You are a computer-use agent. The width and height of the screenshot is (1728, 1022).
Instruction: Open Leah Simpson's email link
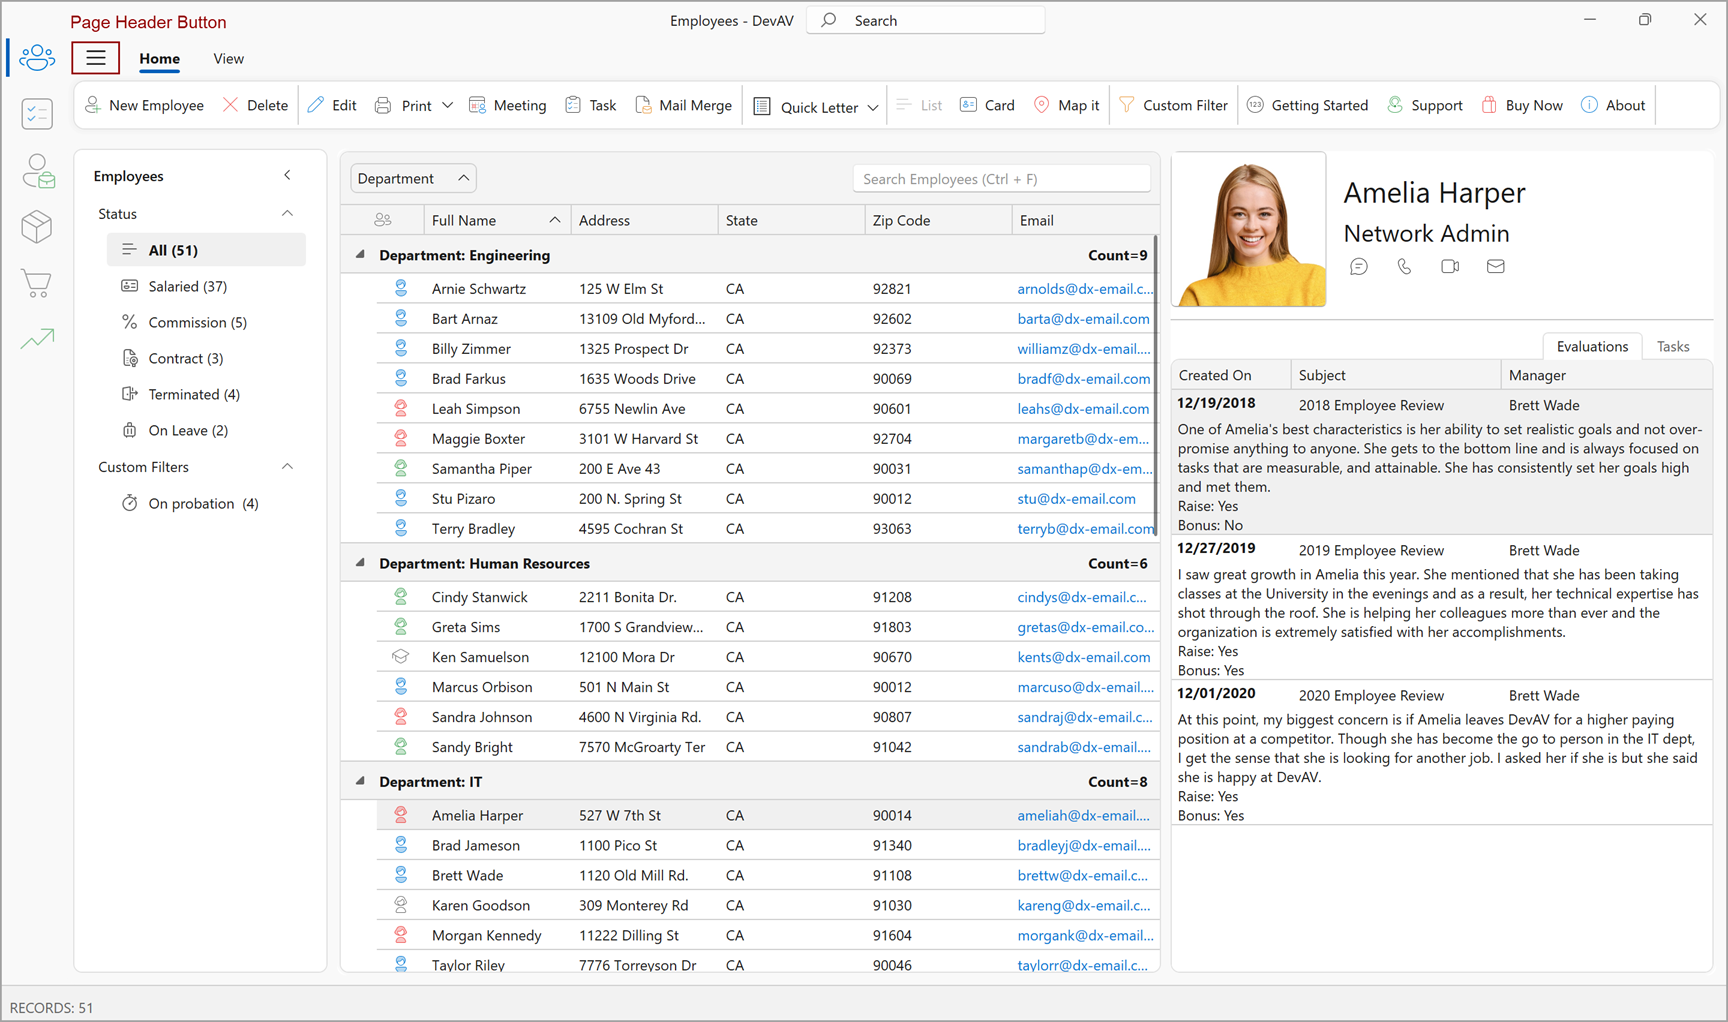[1083, 408]
